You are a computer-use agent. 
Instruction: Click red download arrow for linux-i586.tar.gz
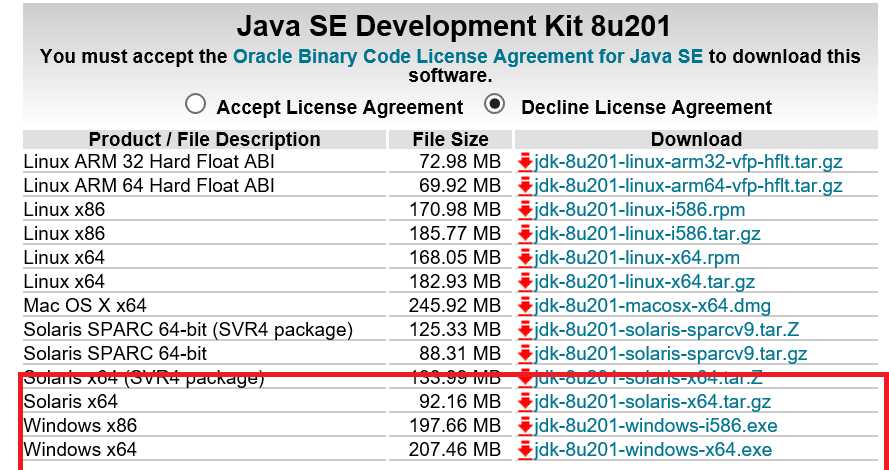pyautogui.click(x=525, y=234)
